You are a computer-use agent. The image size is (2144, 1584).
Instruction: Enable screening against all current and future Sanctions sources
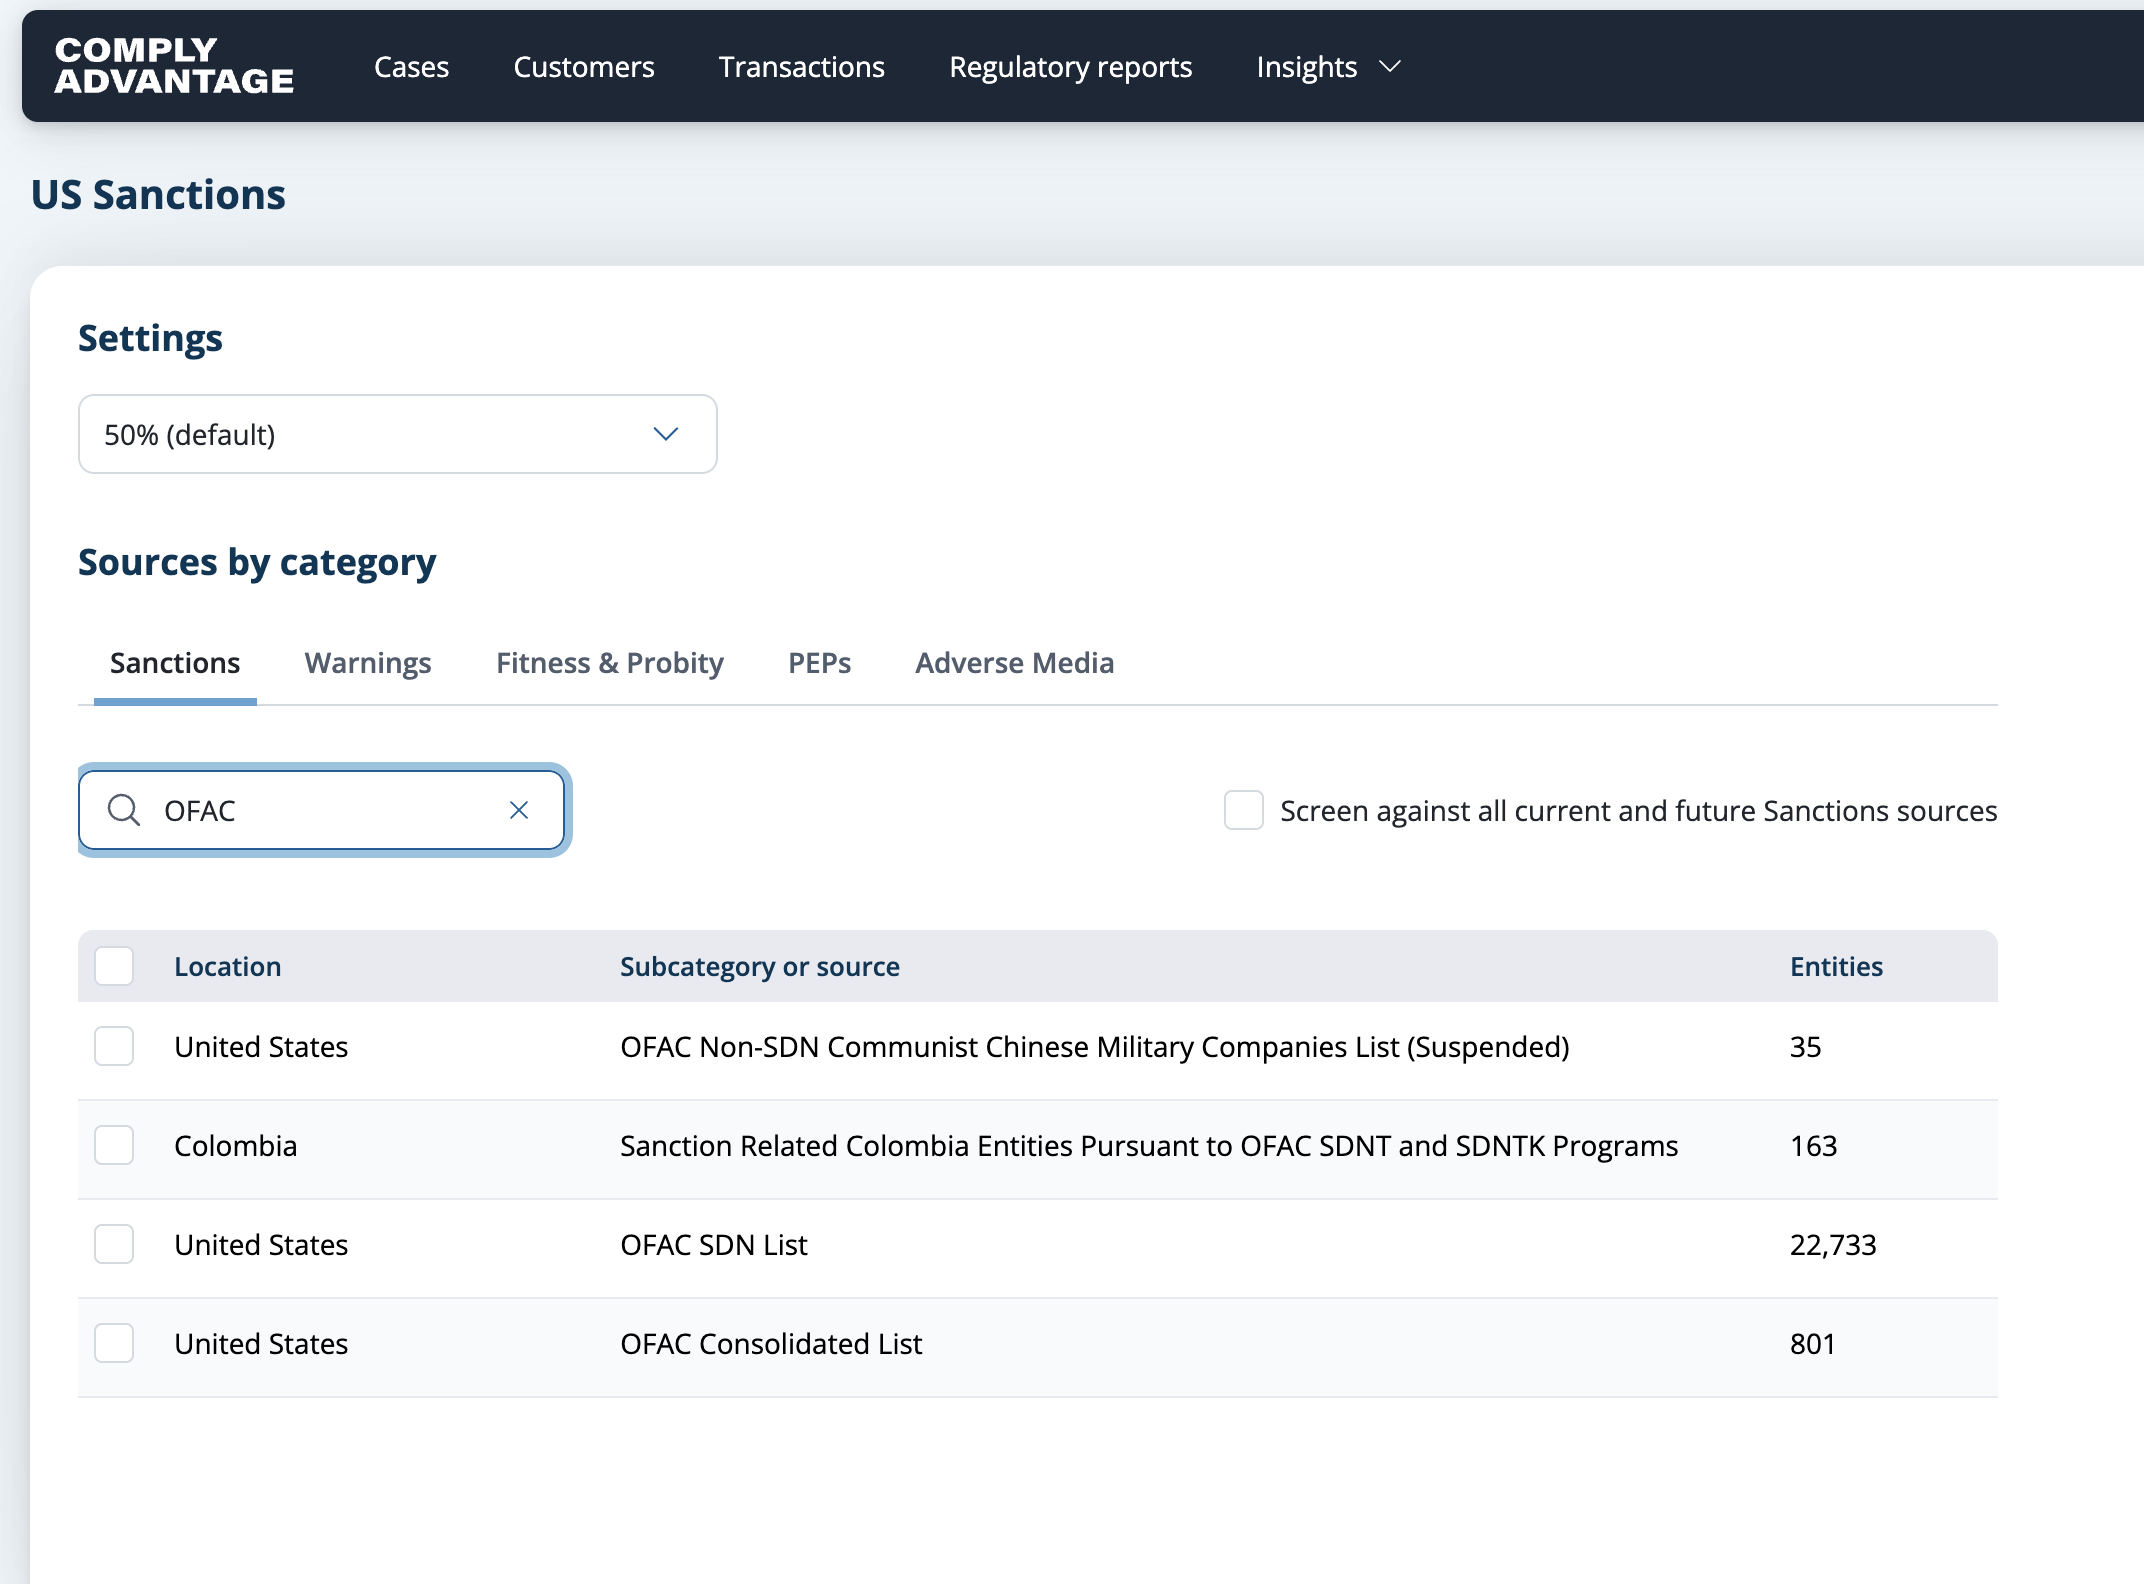coord(1244,810)
